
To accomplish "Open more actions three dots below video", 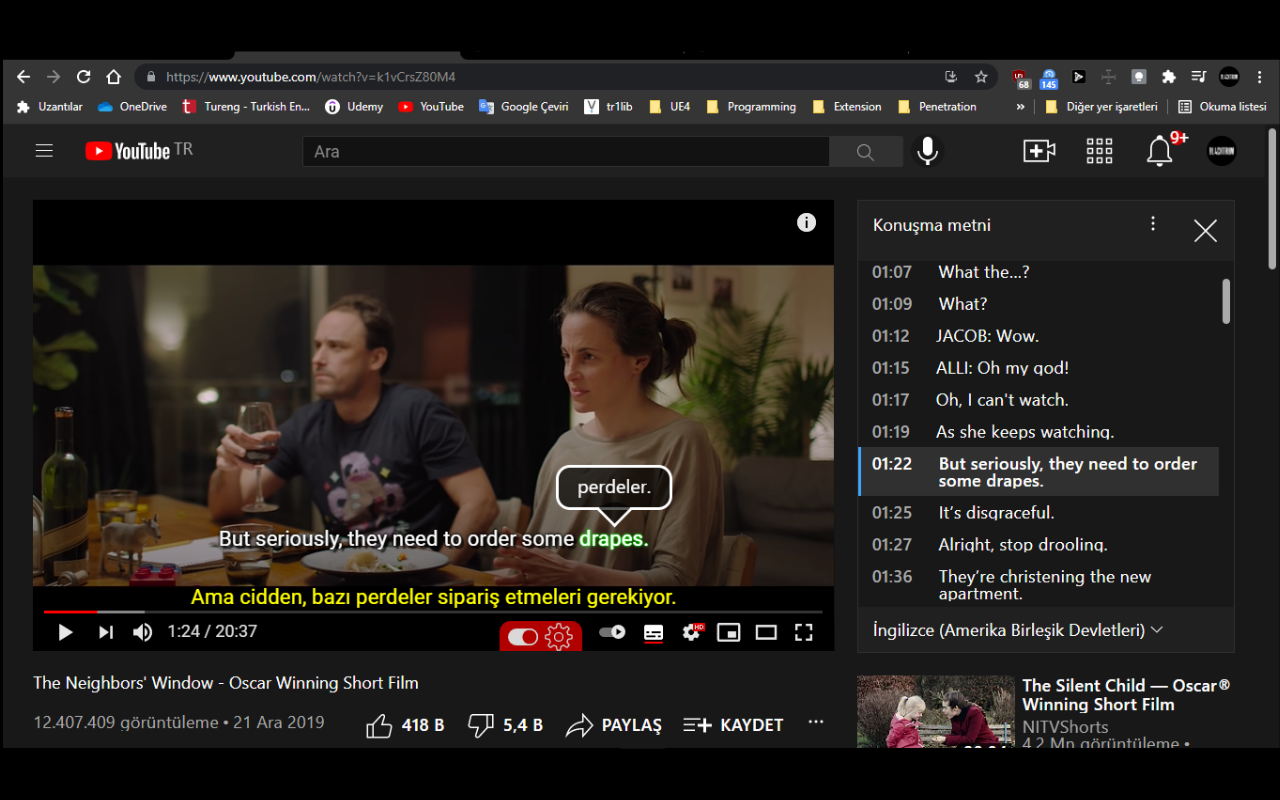I will point(816,723).
